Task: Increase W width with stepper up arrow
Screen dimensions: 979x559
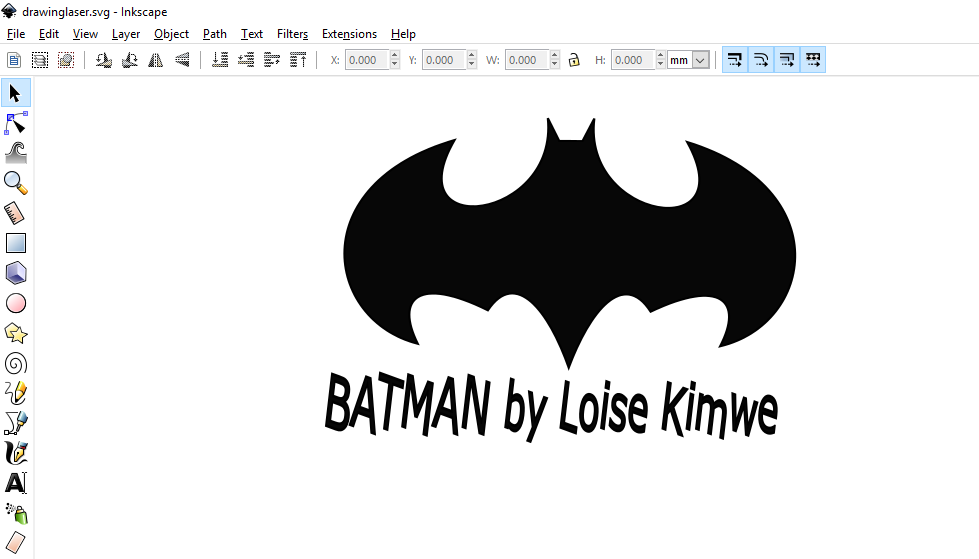Action: 554,56
